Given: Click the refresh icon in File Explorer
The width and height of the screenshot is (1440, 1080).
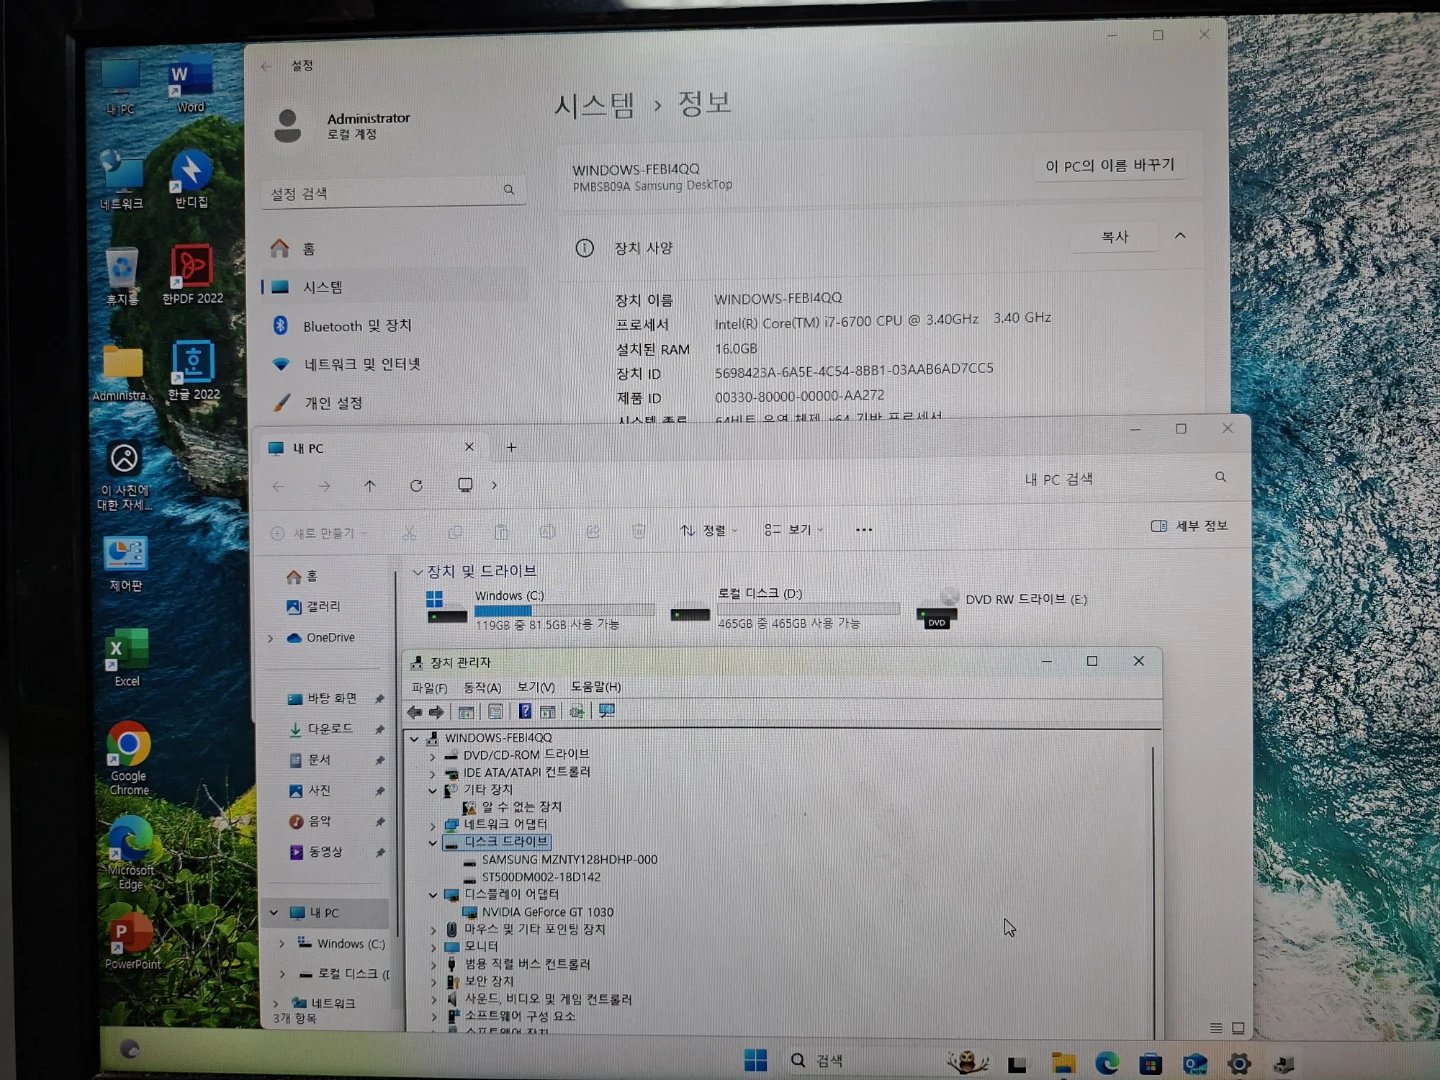Looking at the screenshot, I should pos(416,485).
